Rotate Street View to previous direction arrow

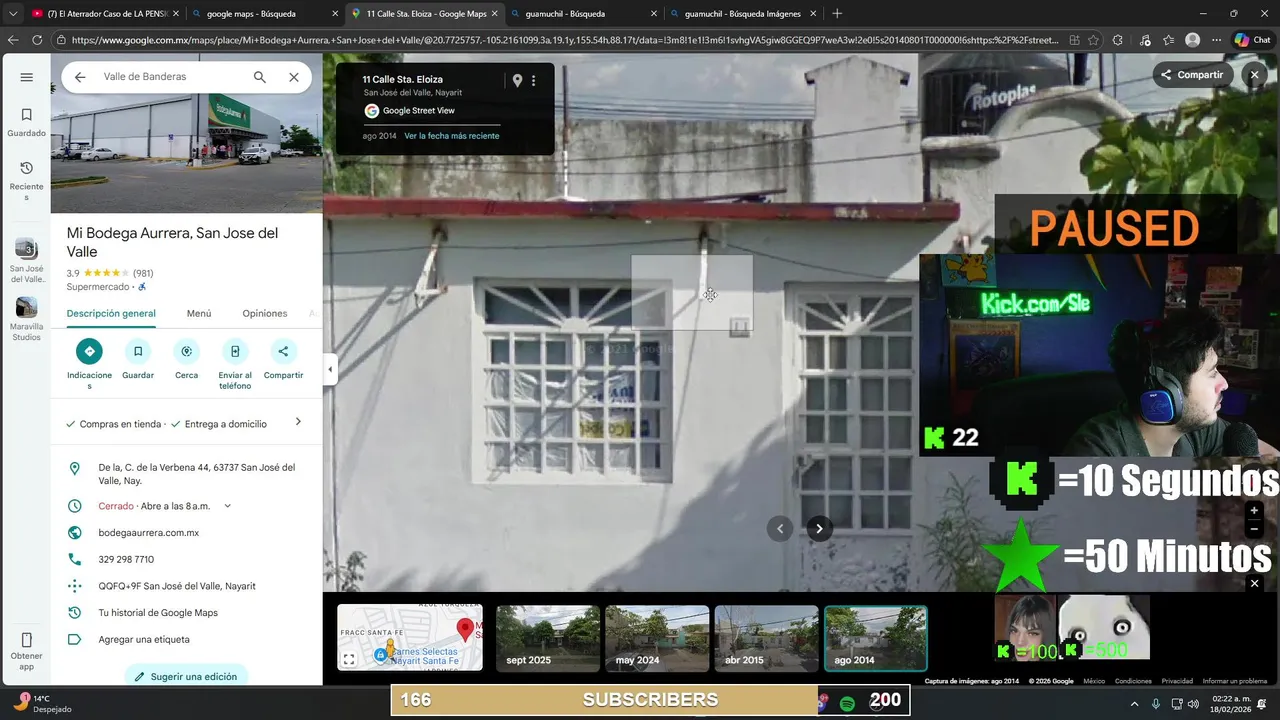780,529
